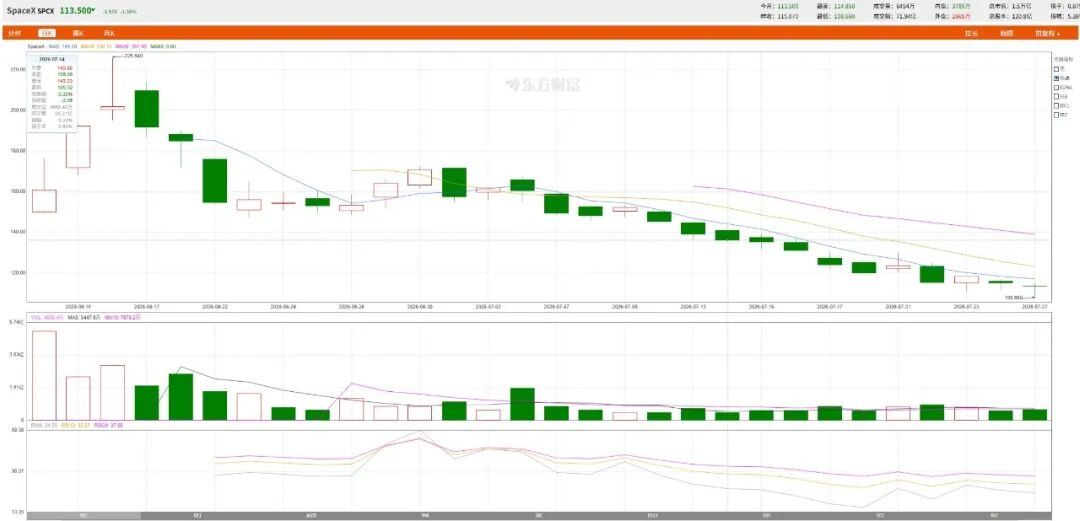
Task: Click the SpaceX SPCX stock name
Action: coord(30,11)
